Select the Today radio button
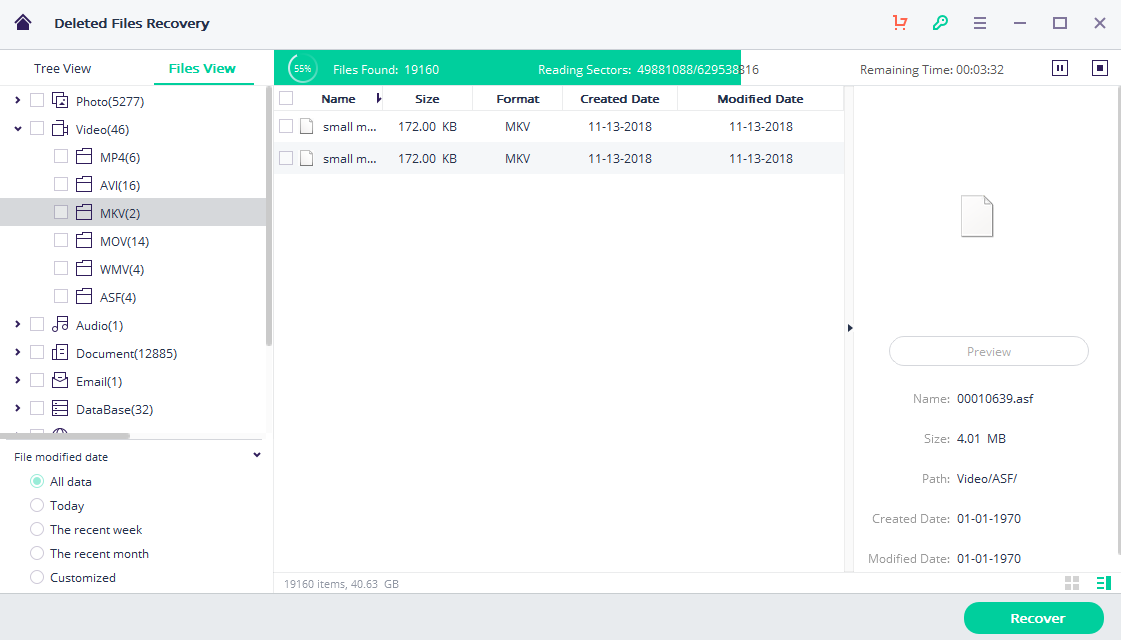The image size is (1121, 640). tap(37, 506)
